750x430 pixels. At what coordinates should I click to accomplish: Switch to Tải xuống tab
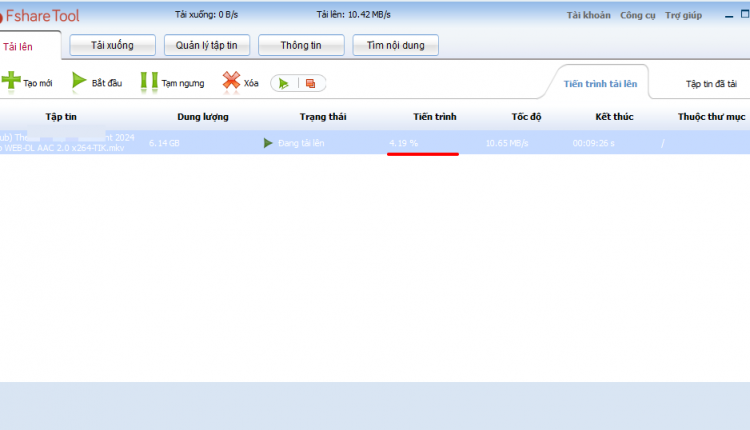(x=112, y=45)
